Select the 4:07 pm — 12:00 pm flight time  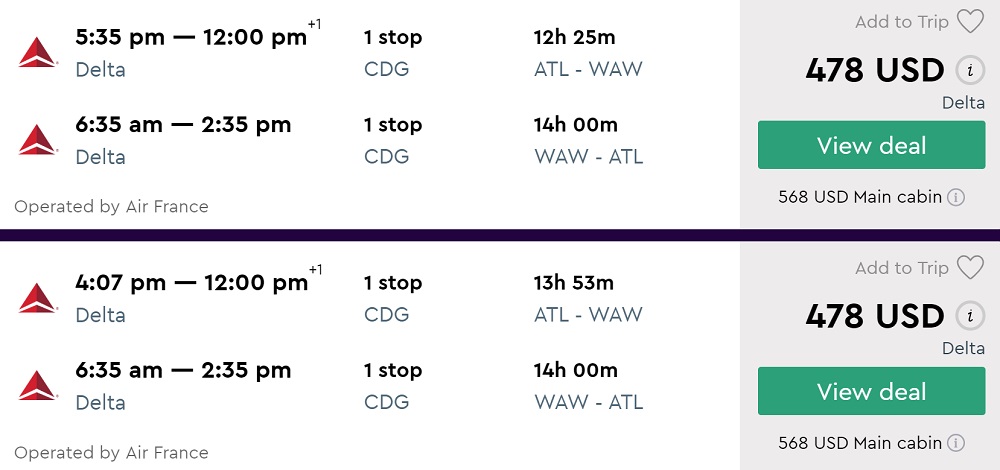tap(191, 284)
